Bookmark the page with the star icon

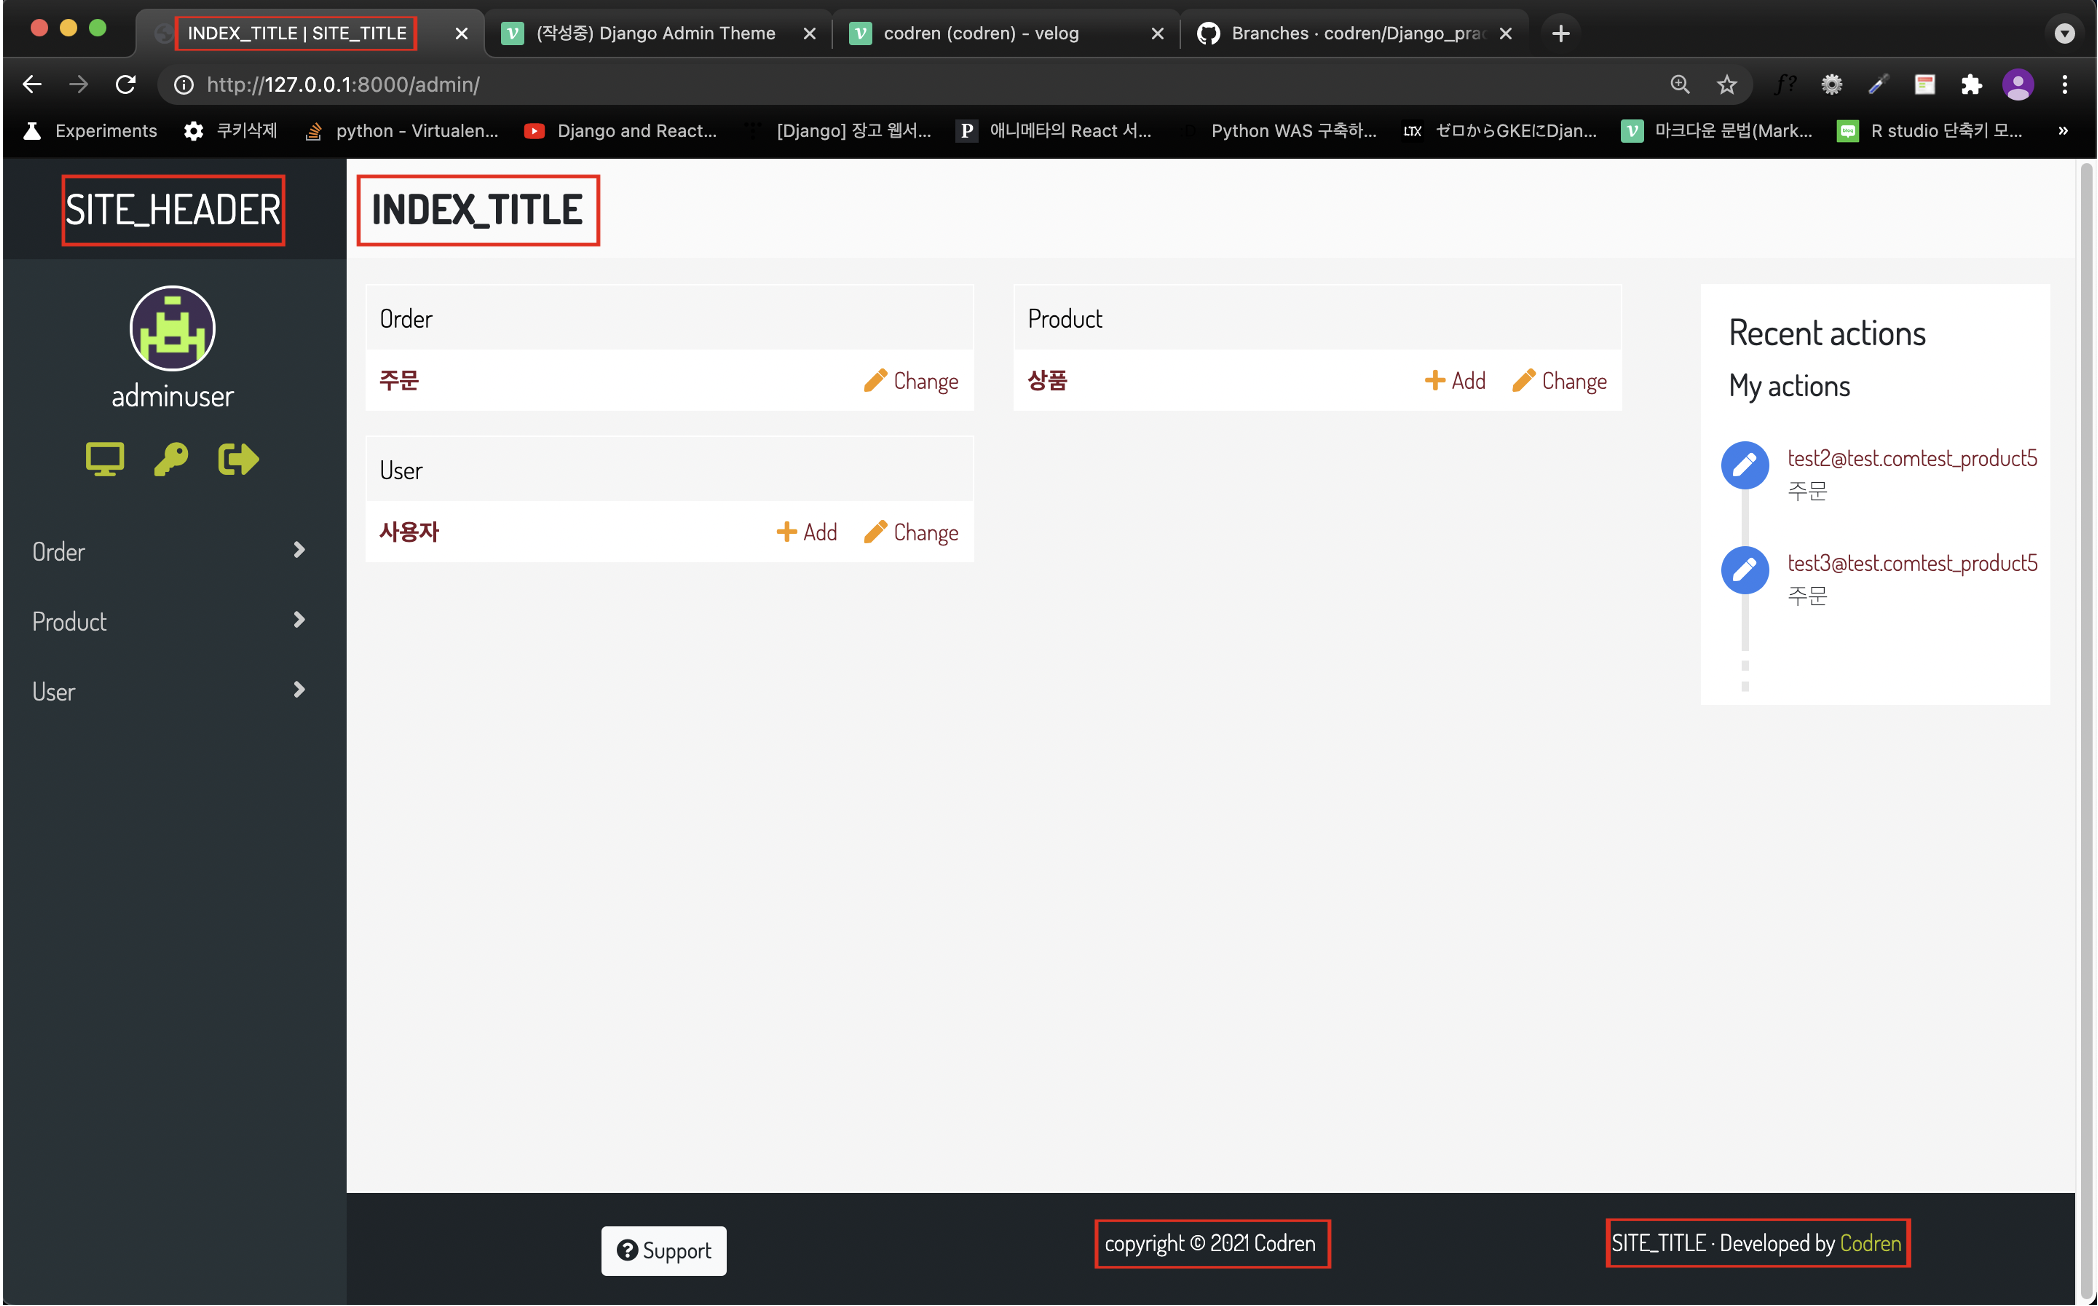[1728, 85]
